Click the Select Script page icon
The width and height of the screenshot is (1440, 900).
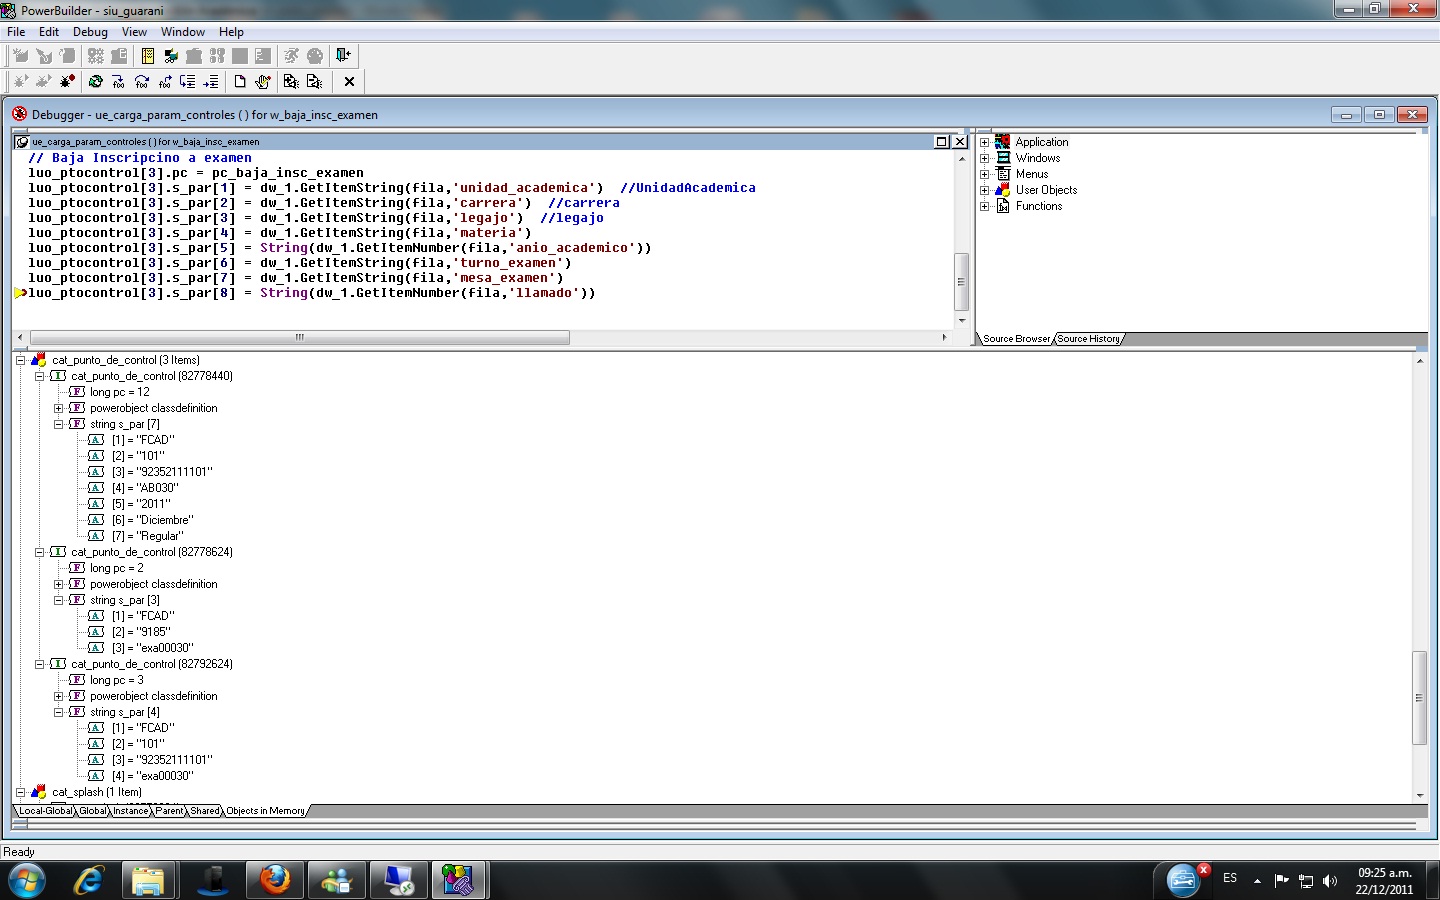click(x=240, y=82)
